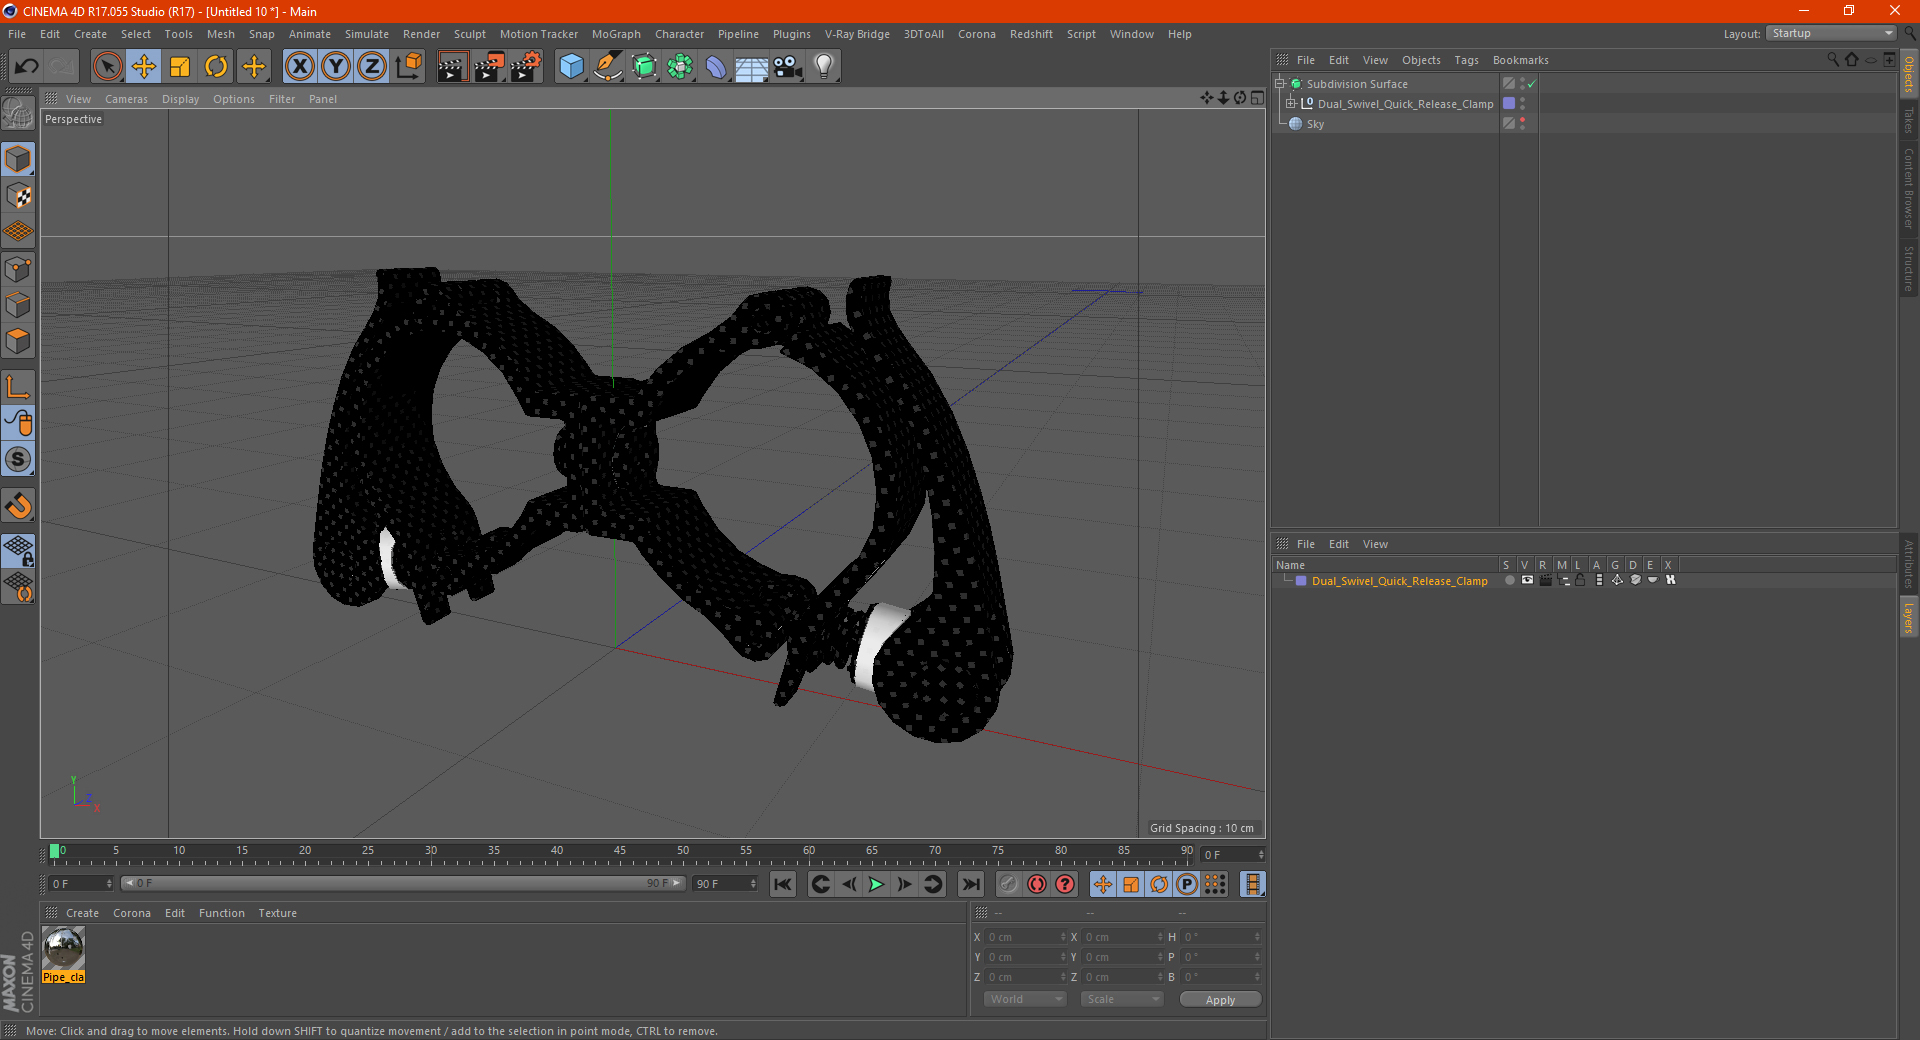Viewport: 1920px width, 1040px height.
Task: Open the World coordinate system dropdown
Action: pyautogui.click(x=1025, y=999)
